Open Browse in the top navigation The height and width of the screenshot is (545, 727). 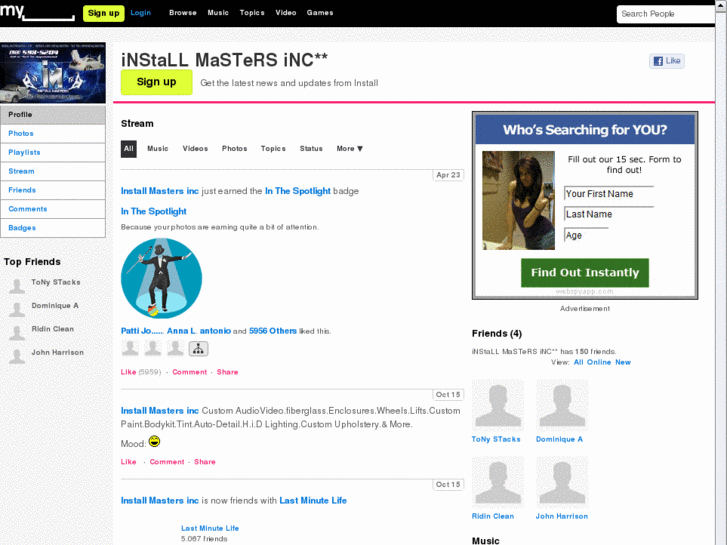(x=183, y=13)
